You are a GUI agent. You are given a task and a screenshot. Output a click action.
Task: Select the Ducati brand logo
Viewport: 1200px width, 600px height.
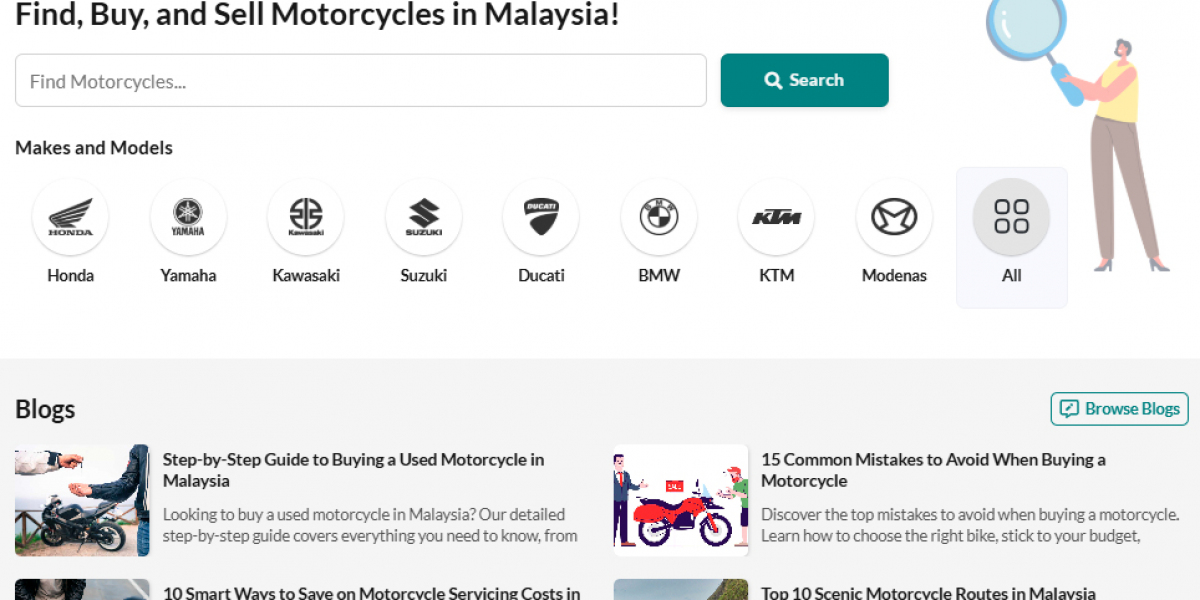[541, 217]
